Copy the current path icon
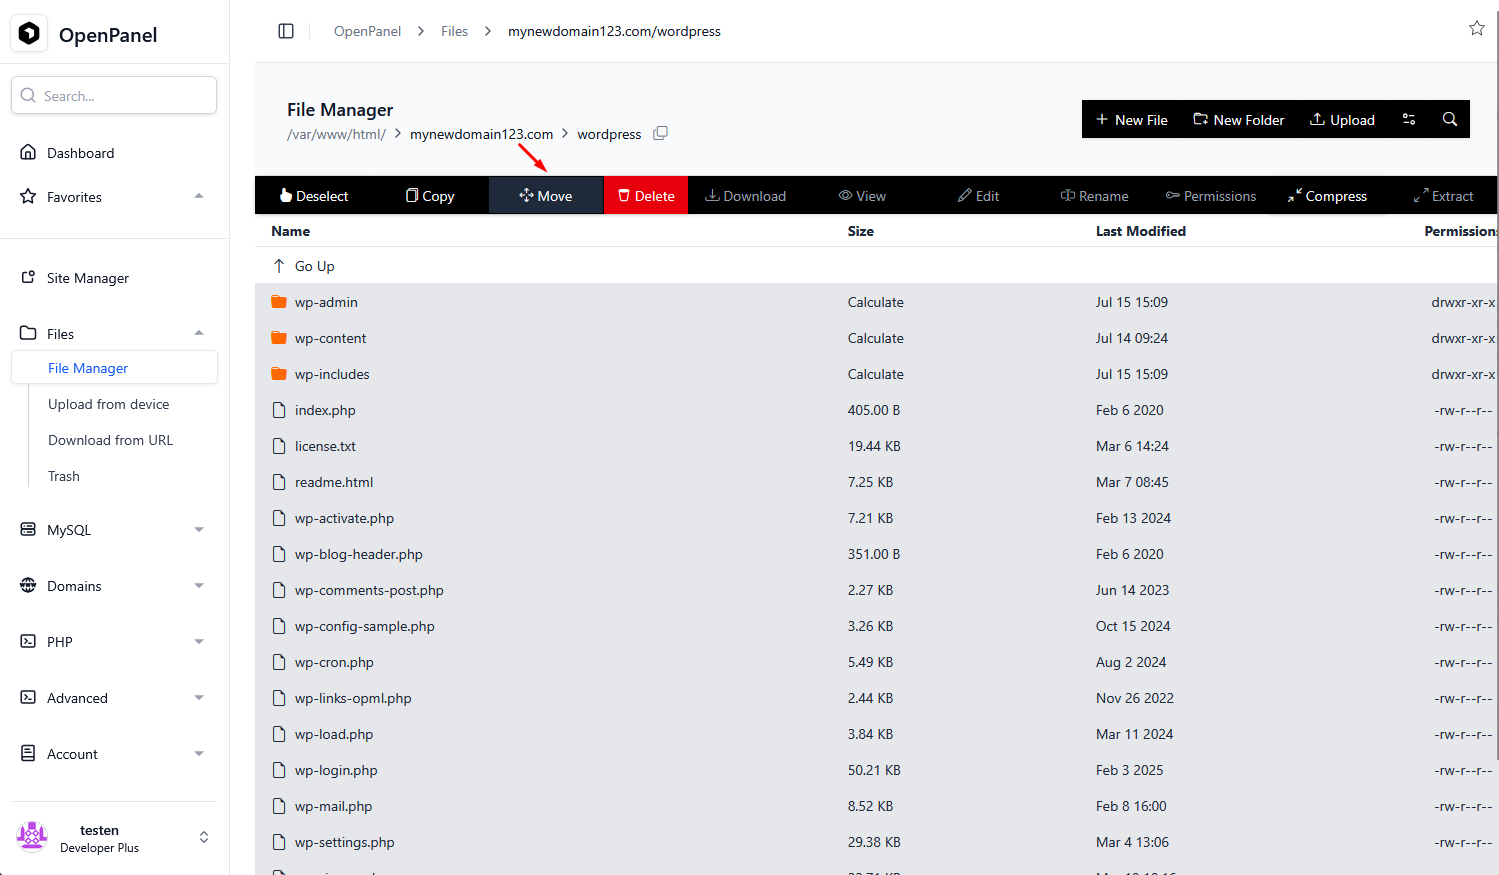This screenshot has width=1499, height=875. 660,133
